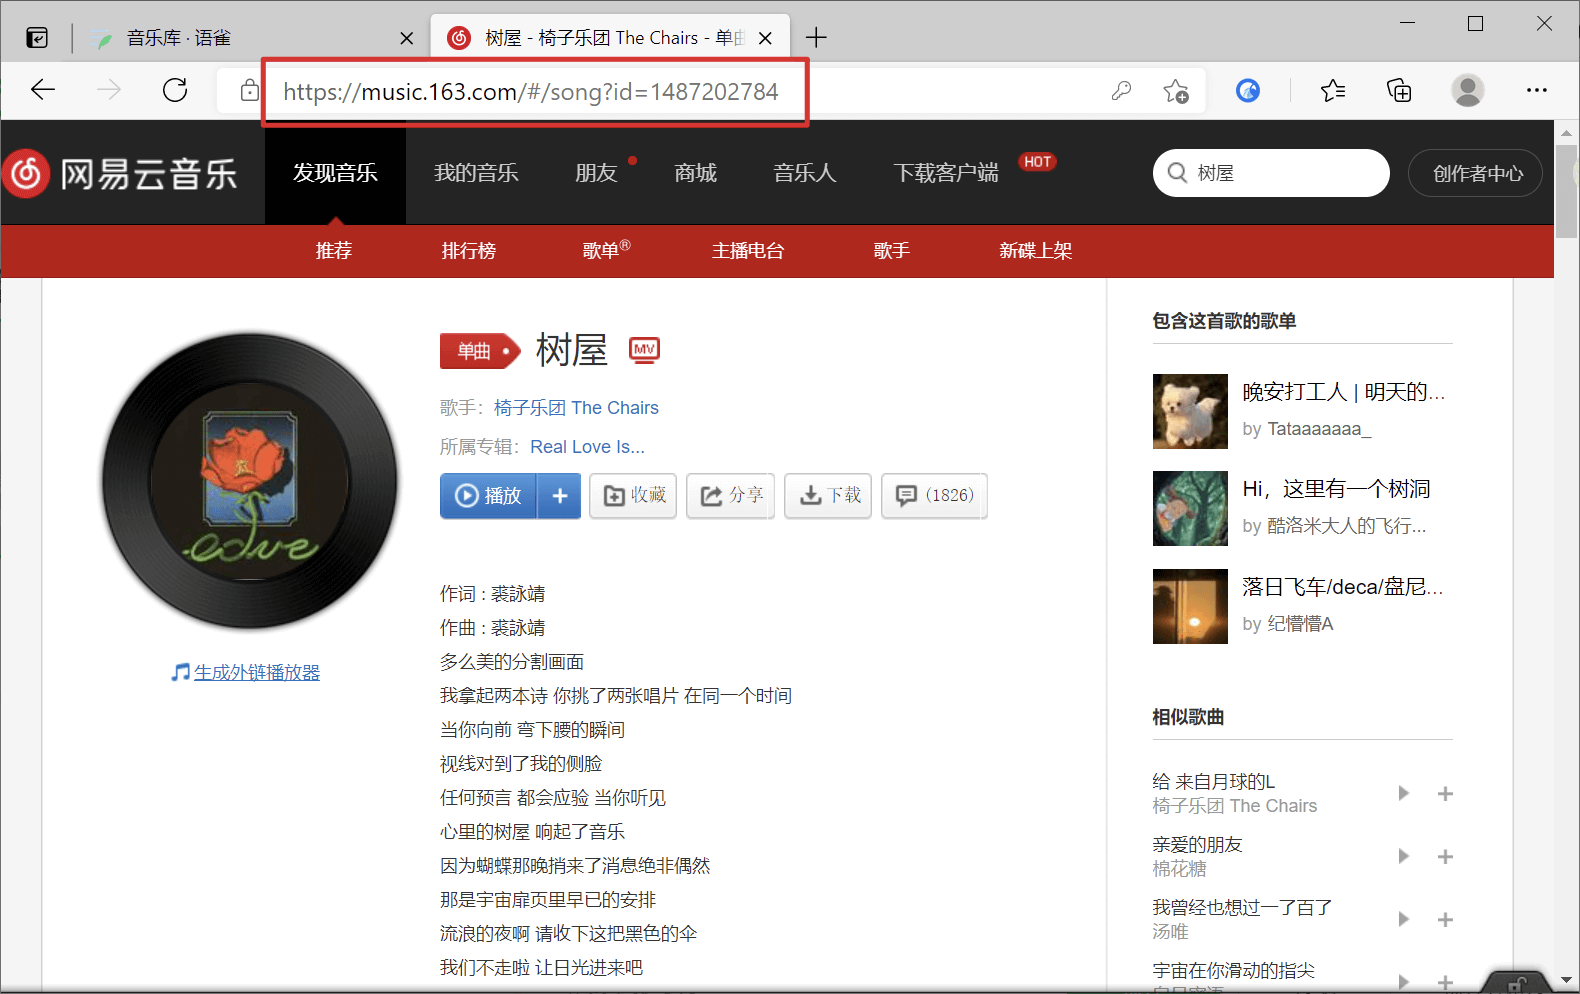1580x994 pixels.
Task: Click the 收藏 button
Action: (633, 495)
